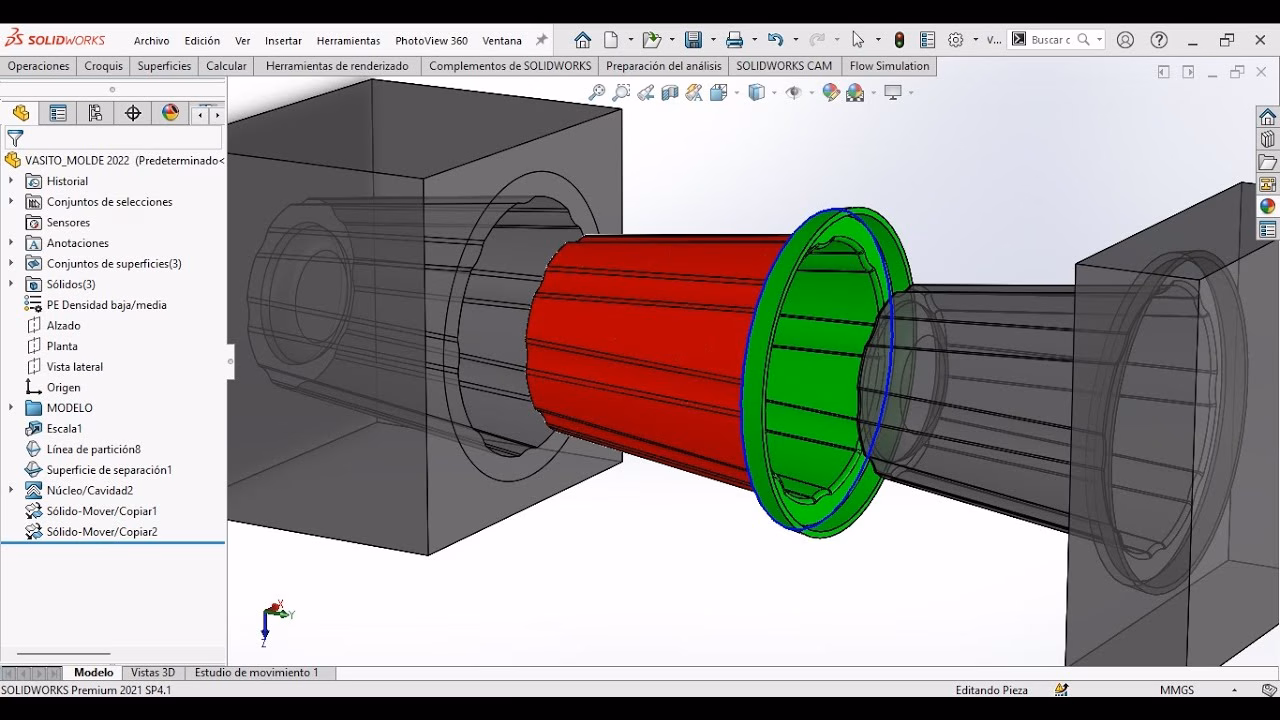Click the Rebuild traffic light icon
The height and width of the screenshot is (720, 1280).
click(x=900, y=40)
